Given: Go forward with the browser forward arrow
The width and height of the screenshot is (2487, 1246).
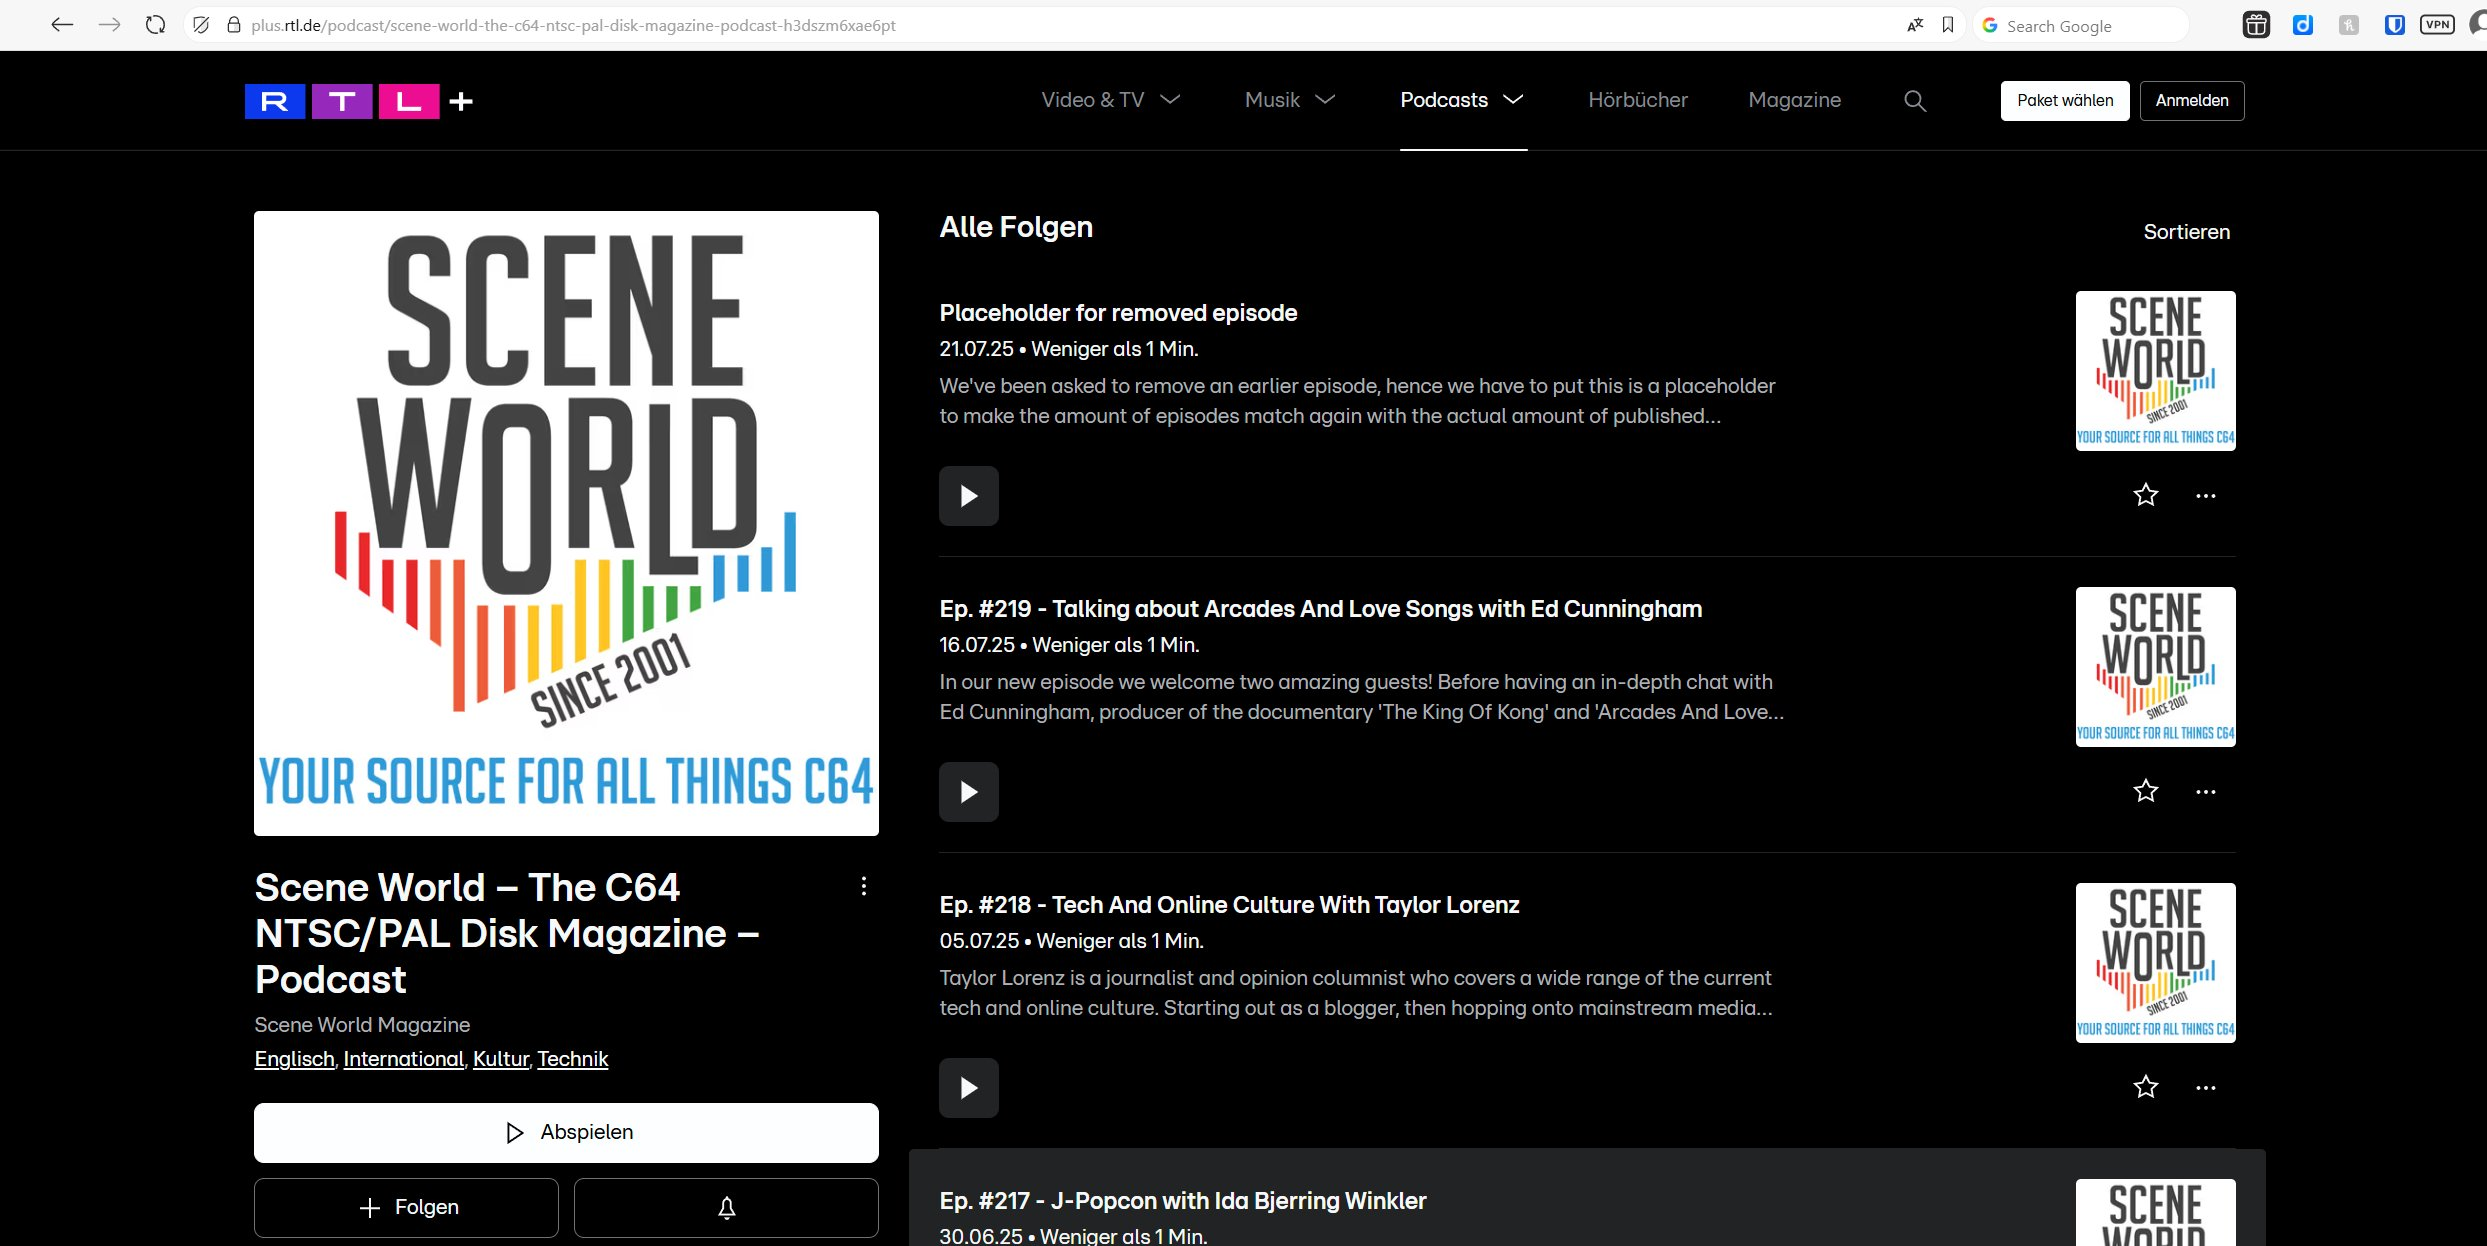Looking at the screenshot, I should pyautogui.click(x=109, y=25).
